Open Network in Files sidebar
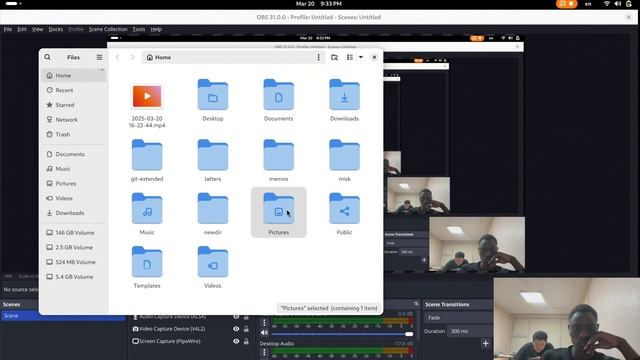This screenshot has height=360, width=640. (73, 120)
